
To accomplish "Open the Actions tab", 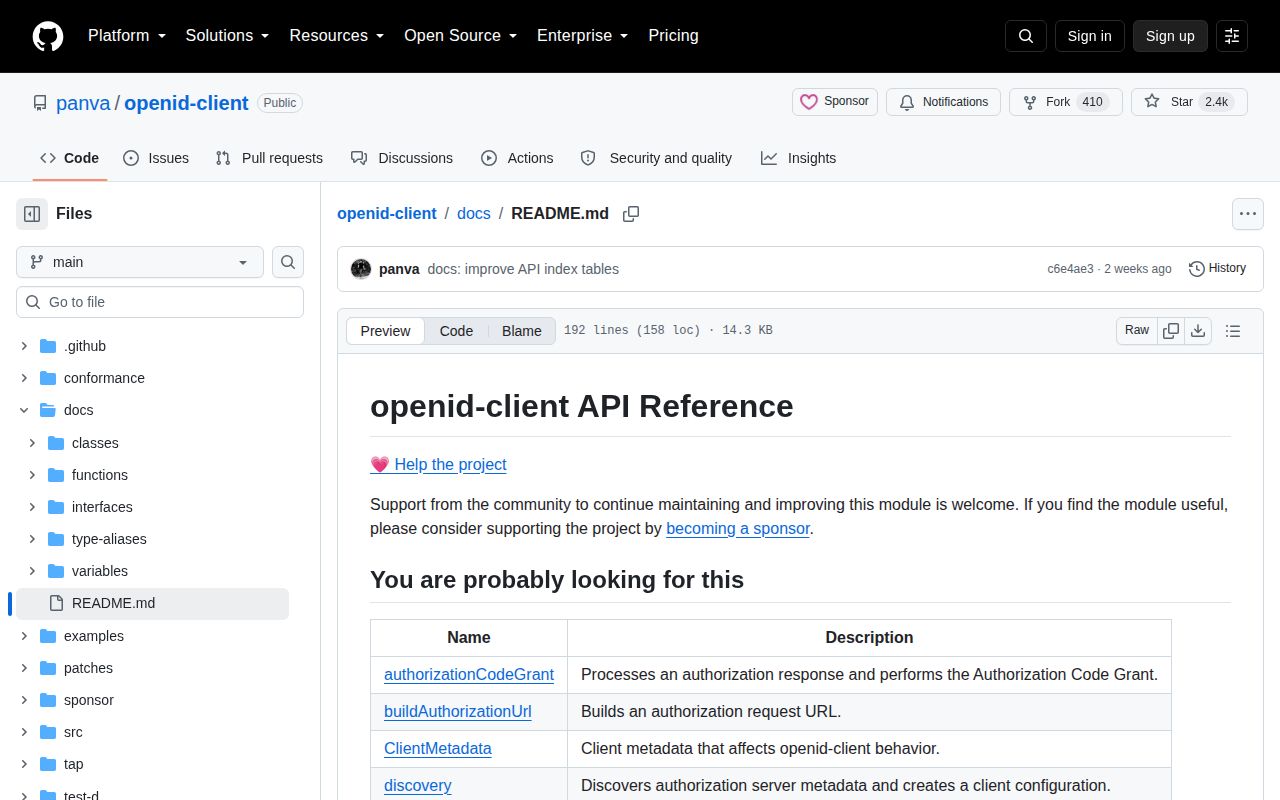I will 517,158.
